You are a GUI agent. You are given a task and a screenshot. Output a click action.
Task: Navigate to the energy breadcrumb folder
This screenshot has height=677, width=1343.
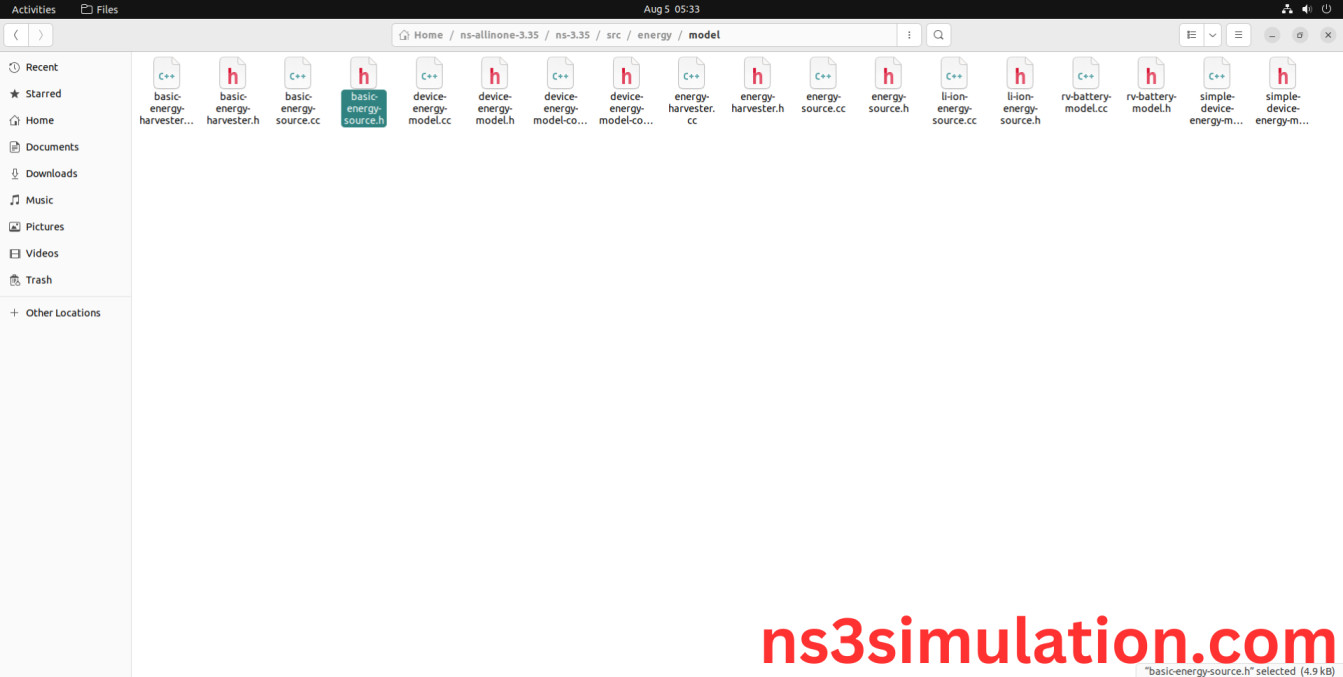(x=654, y=34)
